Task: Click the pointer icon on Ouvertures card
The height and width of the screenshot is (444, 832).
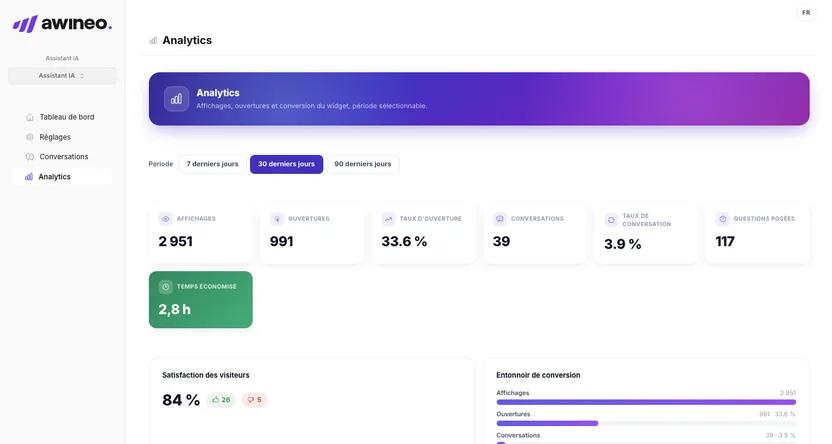Action: [x=277, y=219]
